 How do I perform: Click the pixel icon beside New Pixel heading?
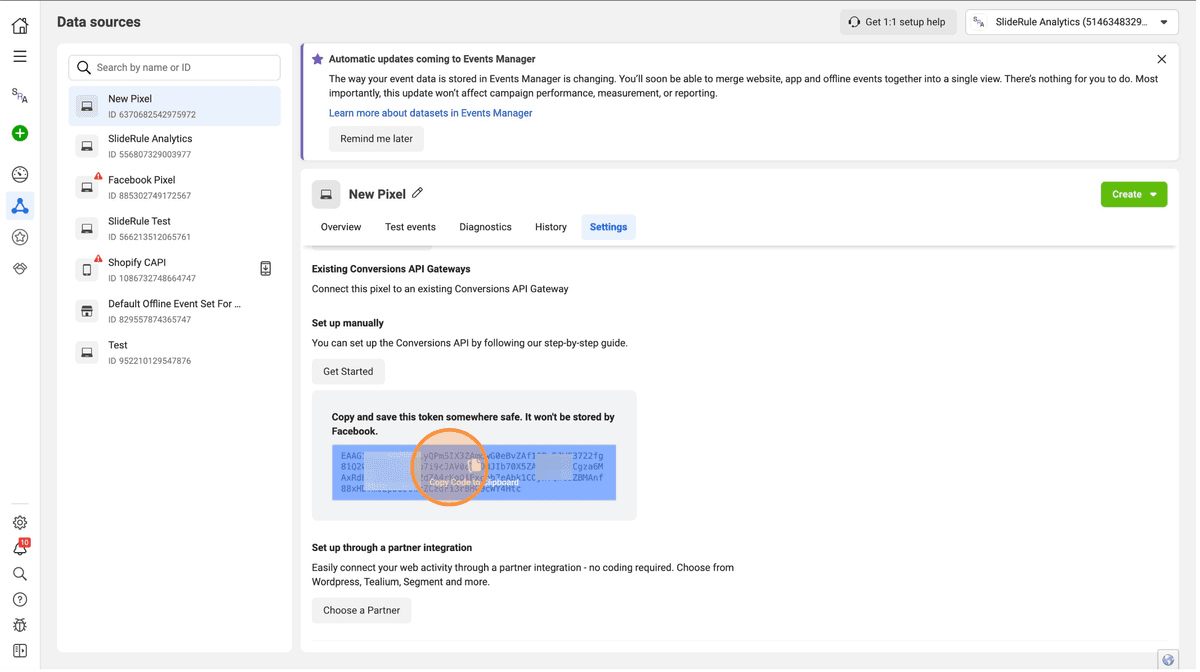coord(326,195)
